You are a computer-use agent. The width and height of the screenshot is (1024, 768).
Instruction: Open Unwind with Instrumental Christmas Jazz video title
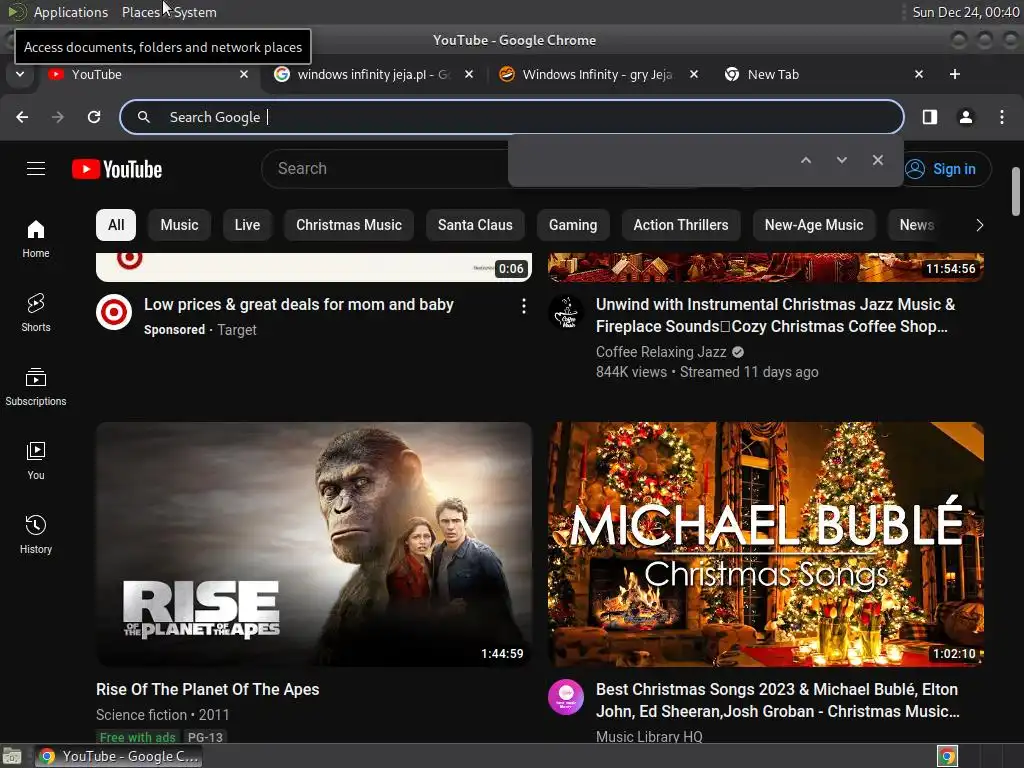[x=775, y=315]
